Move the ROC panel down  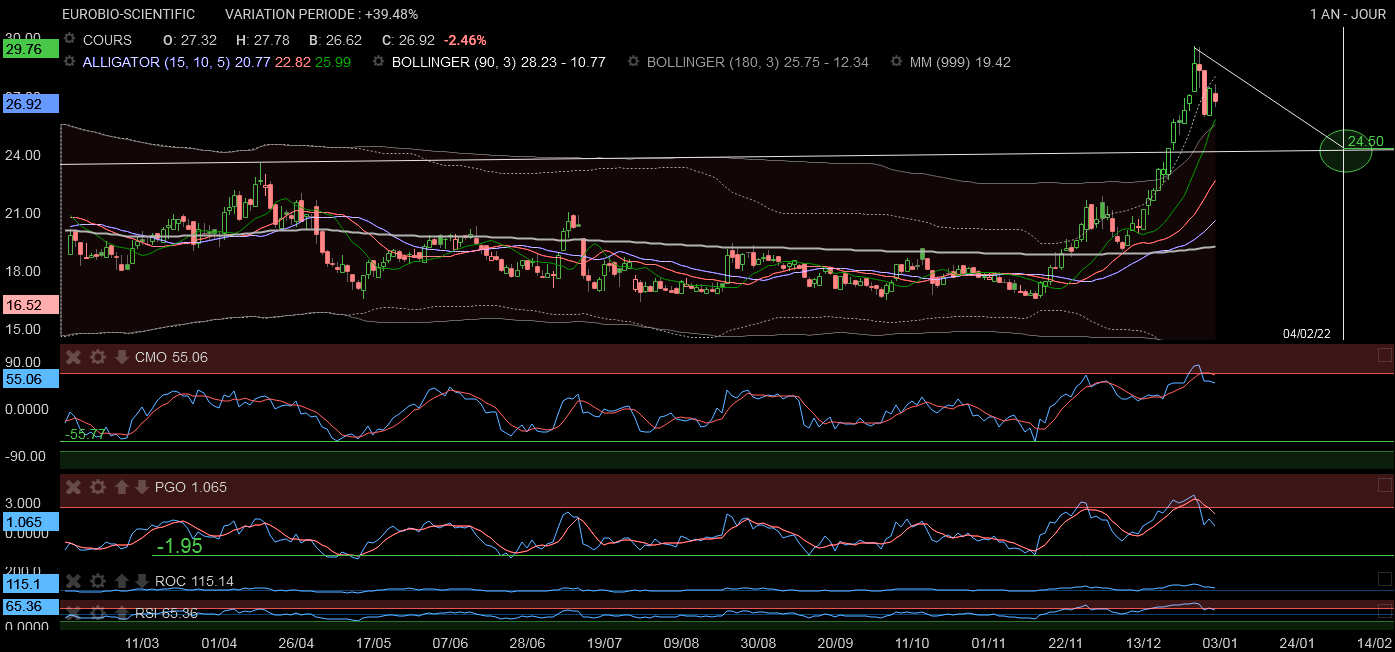tap(141, 581)
